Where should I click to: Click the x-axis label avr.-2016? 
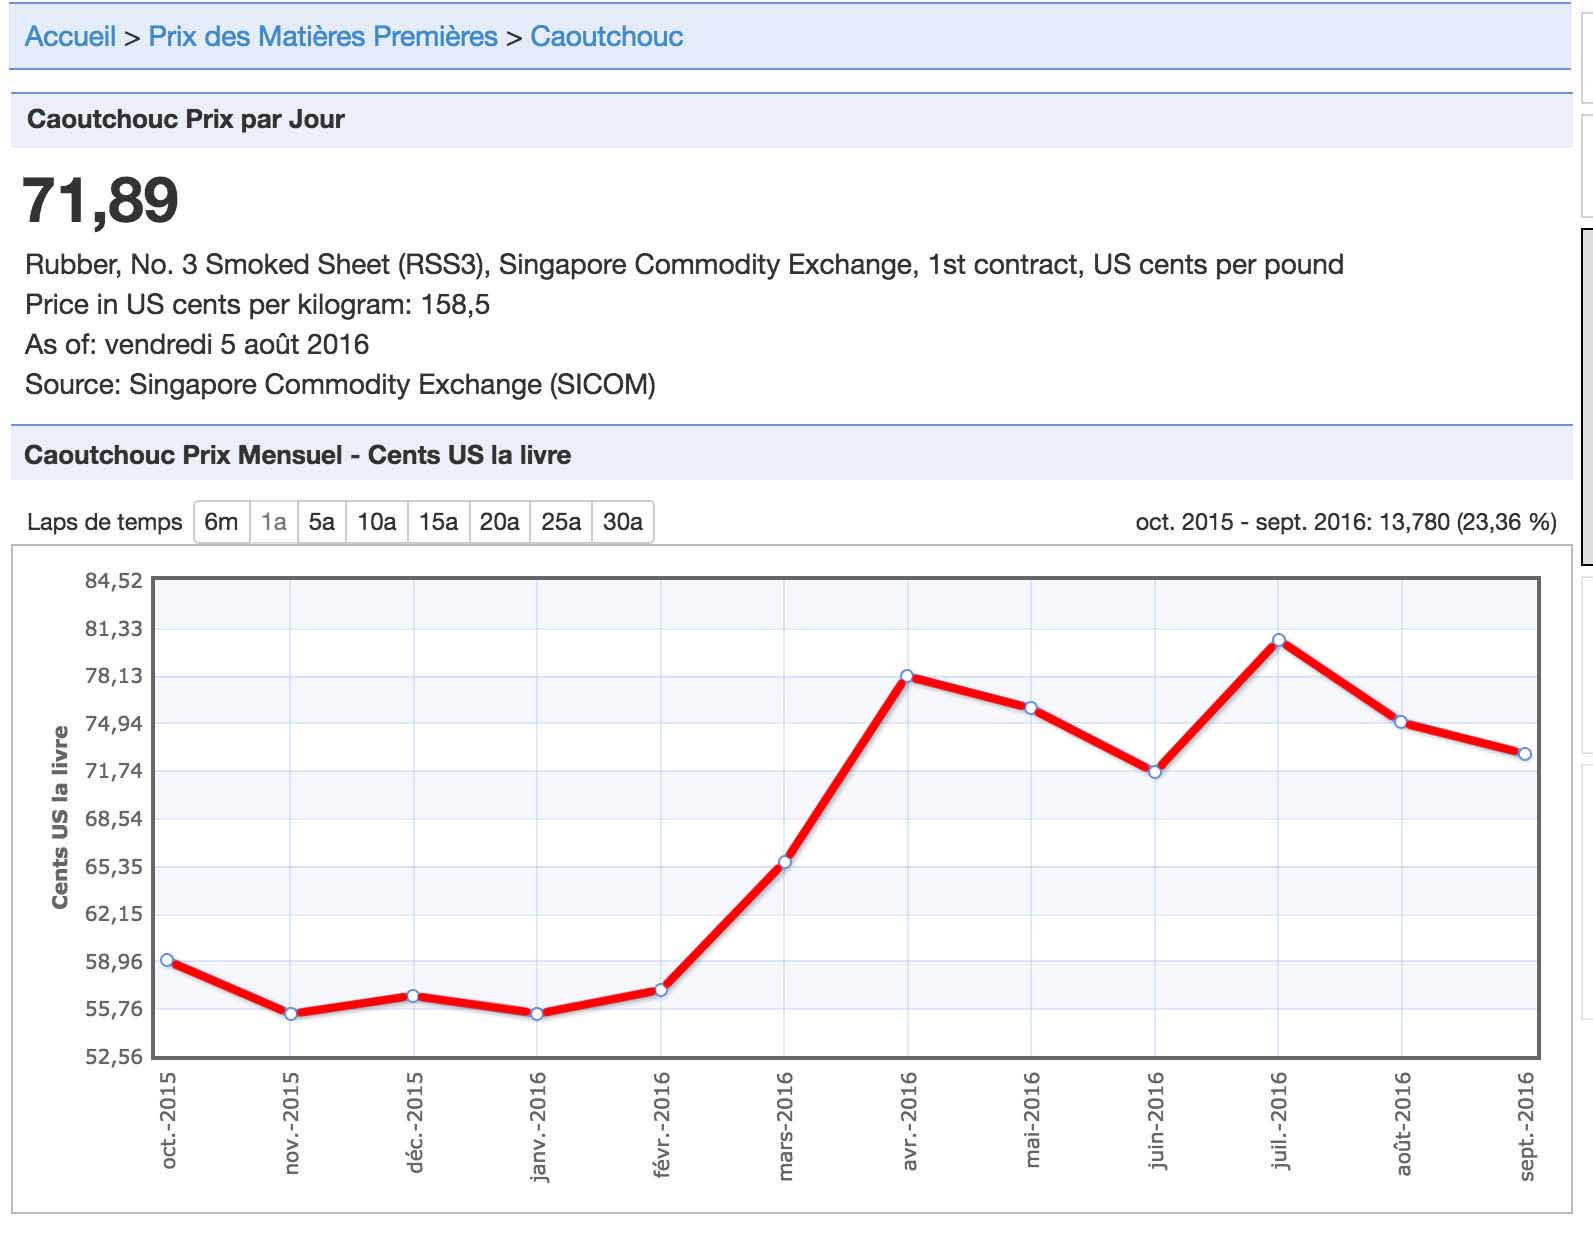tap(909, 1121)
